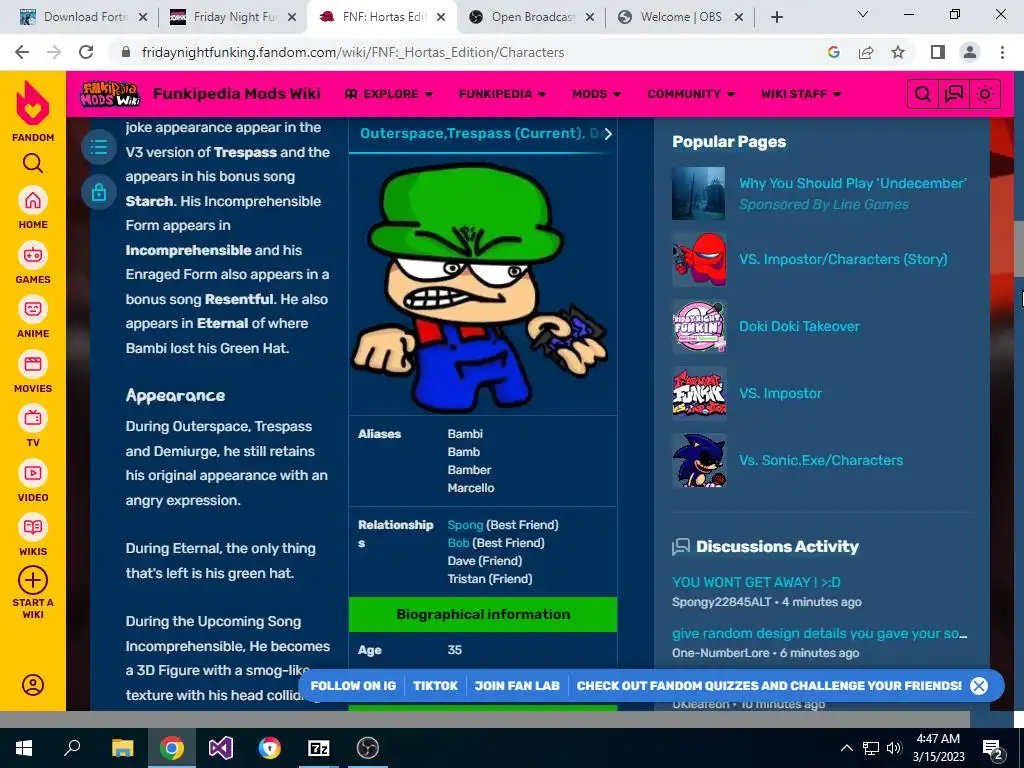
Task: Bookmark this page with the star icon
Action: tap(899, 52)
